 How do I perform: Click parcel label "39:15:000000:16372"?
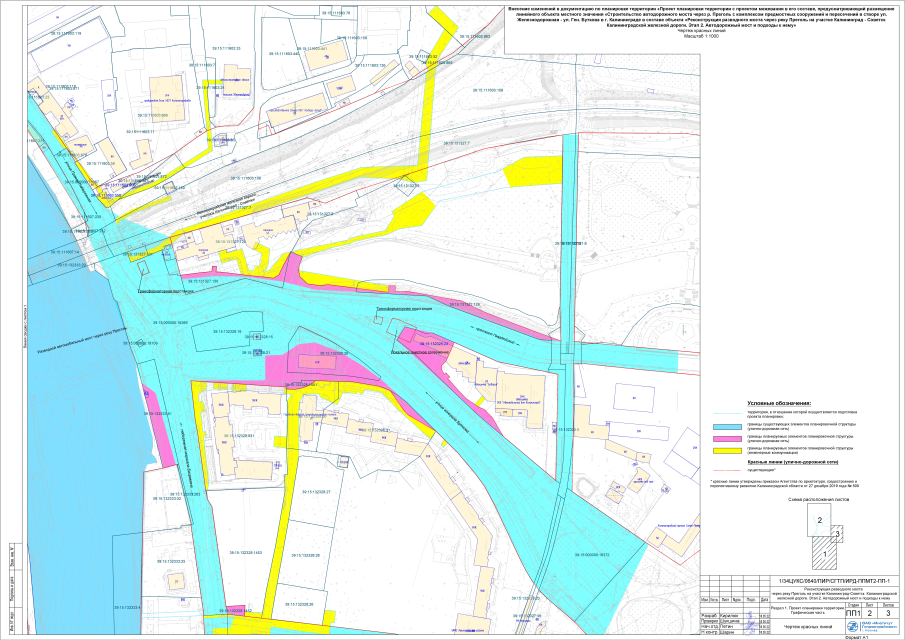click(x=592, y=555)
